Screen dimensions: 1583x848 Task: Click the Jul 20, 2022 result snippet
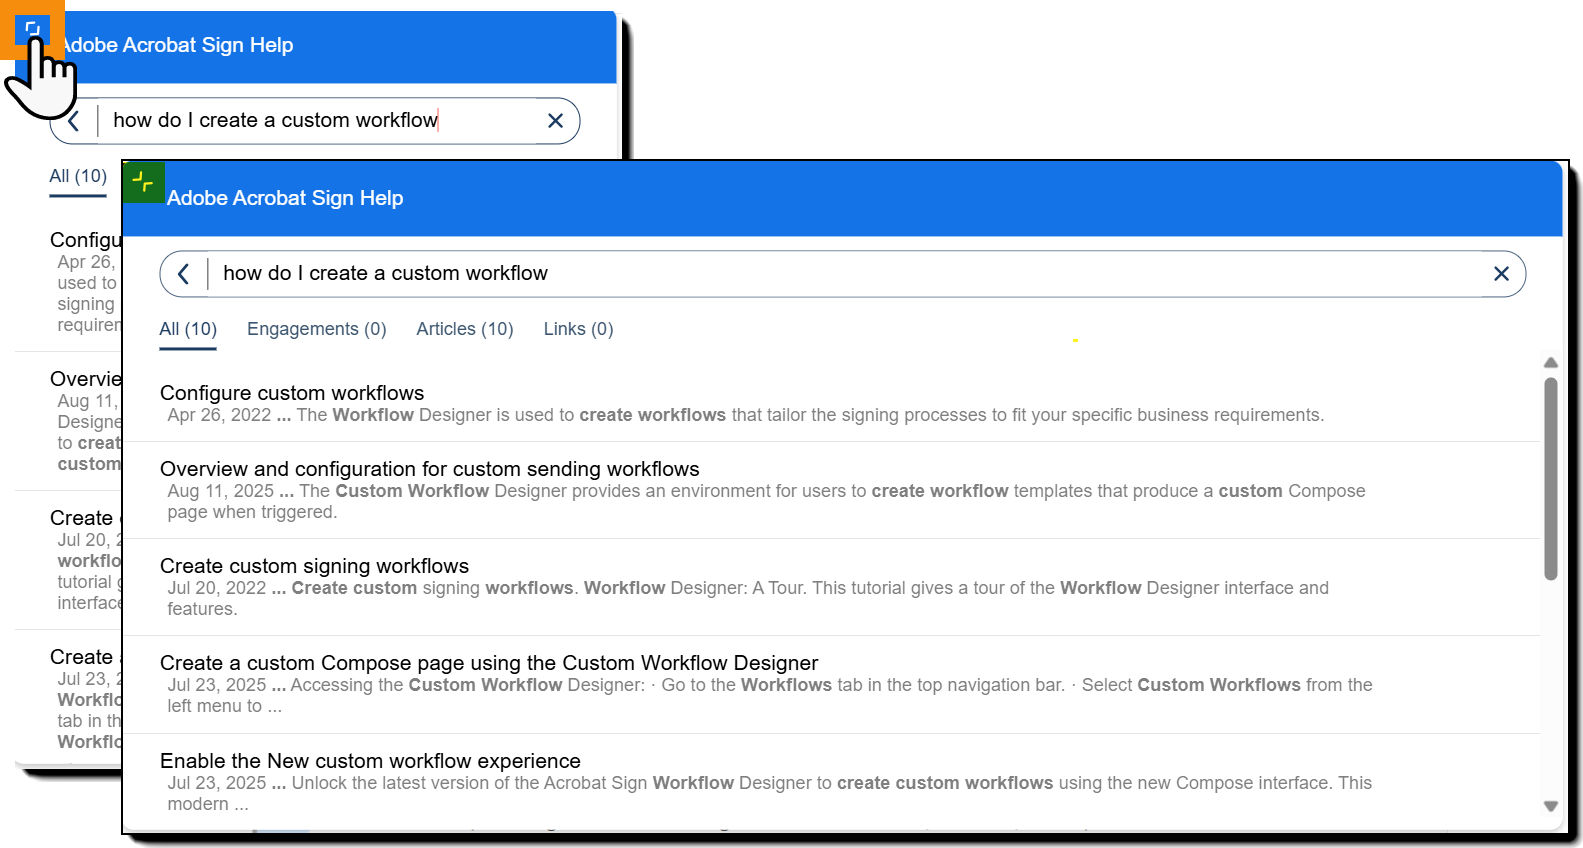[x=748, y=598]
